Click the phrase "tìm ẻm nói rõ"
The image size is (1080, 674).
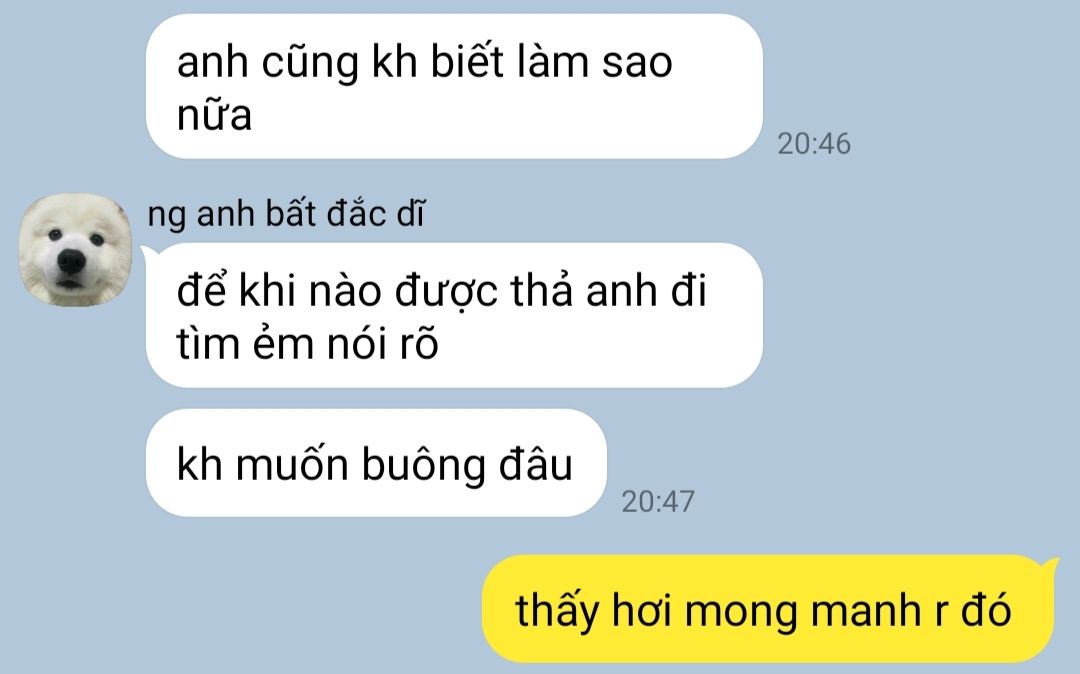coord(307,343)
